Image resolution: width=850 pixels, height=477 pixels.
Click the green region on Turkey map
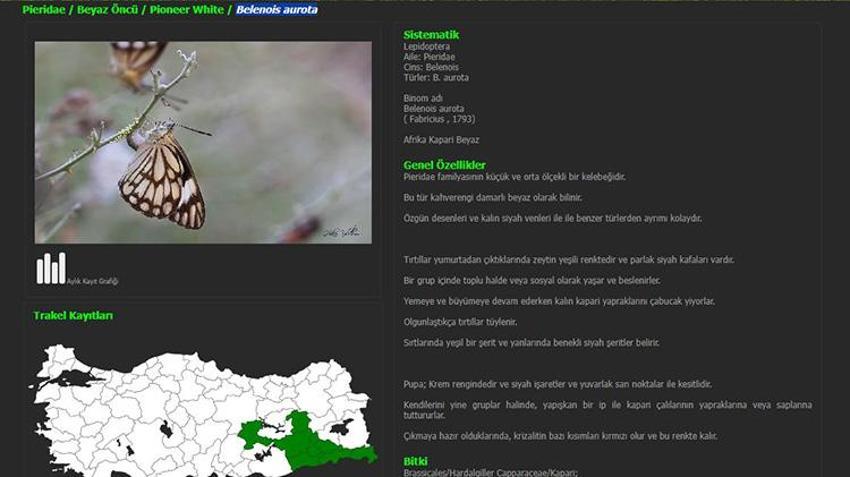click(312, 442)
